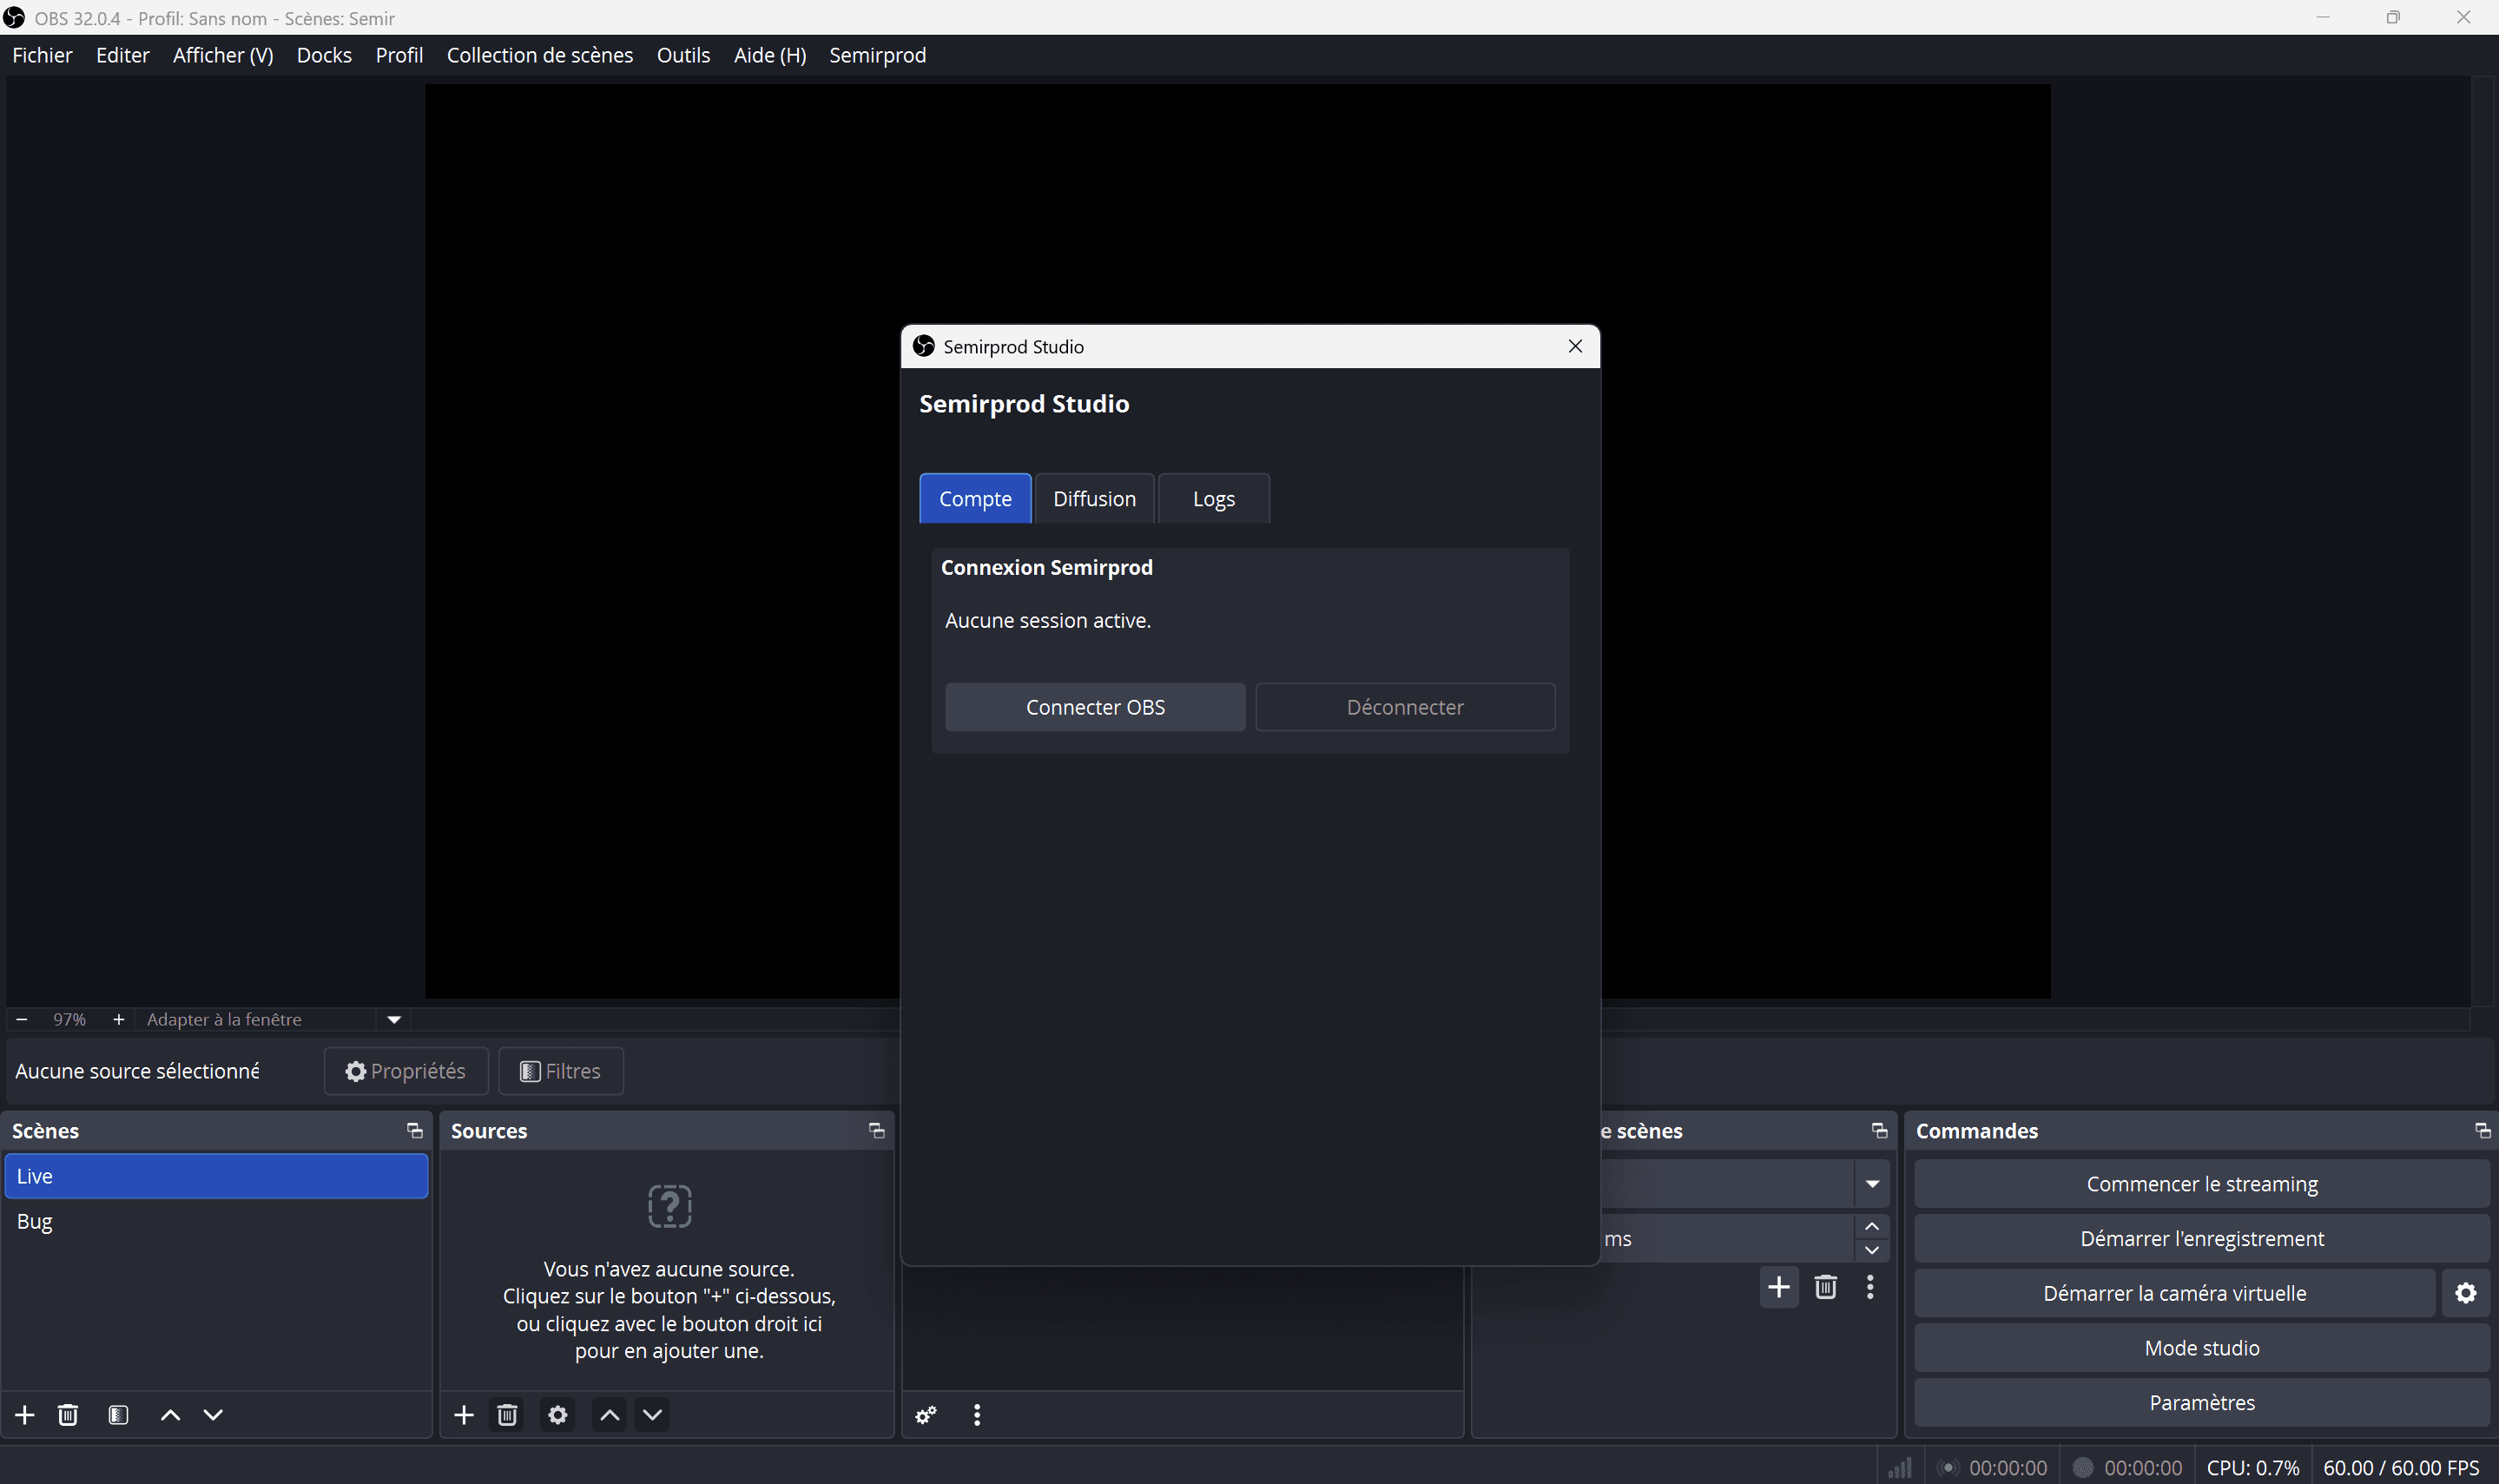Viewport: 2499px width, 1484px height.
Task: Decrease transition duration in ms
Action: (x=1872, y=1250)
